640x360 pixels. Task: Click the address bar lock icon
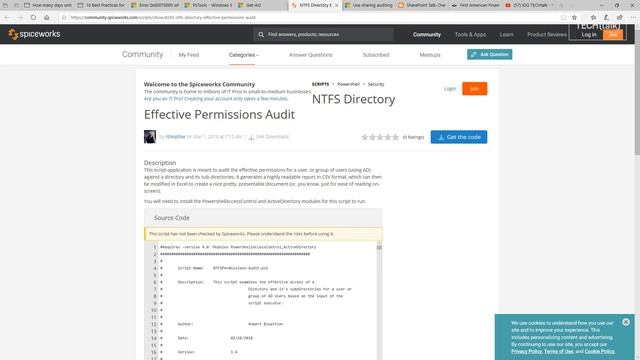pyautogui.click(x=64, y=18)
